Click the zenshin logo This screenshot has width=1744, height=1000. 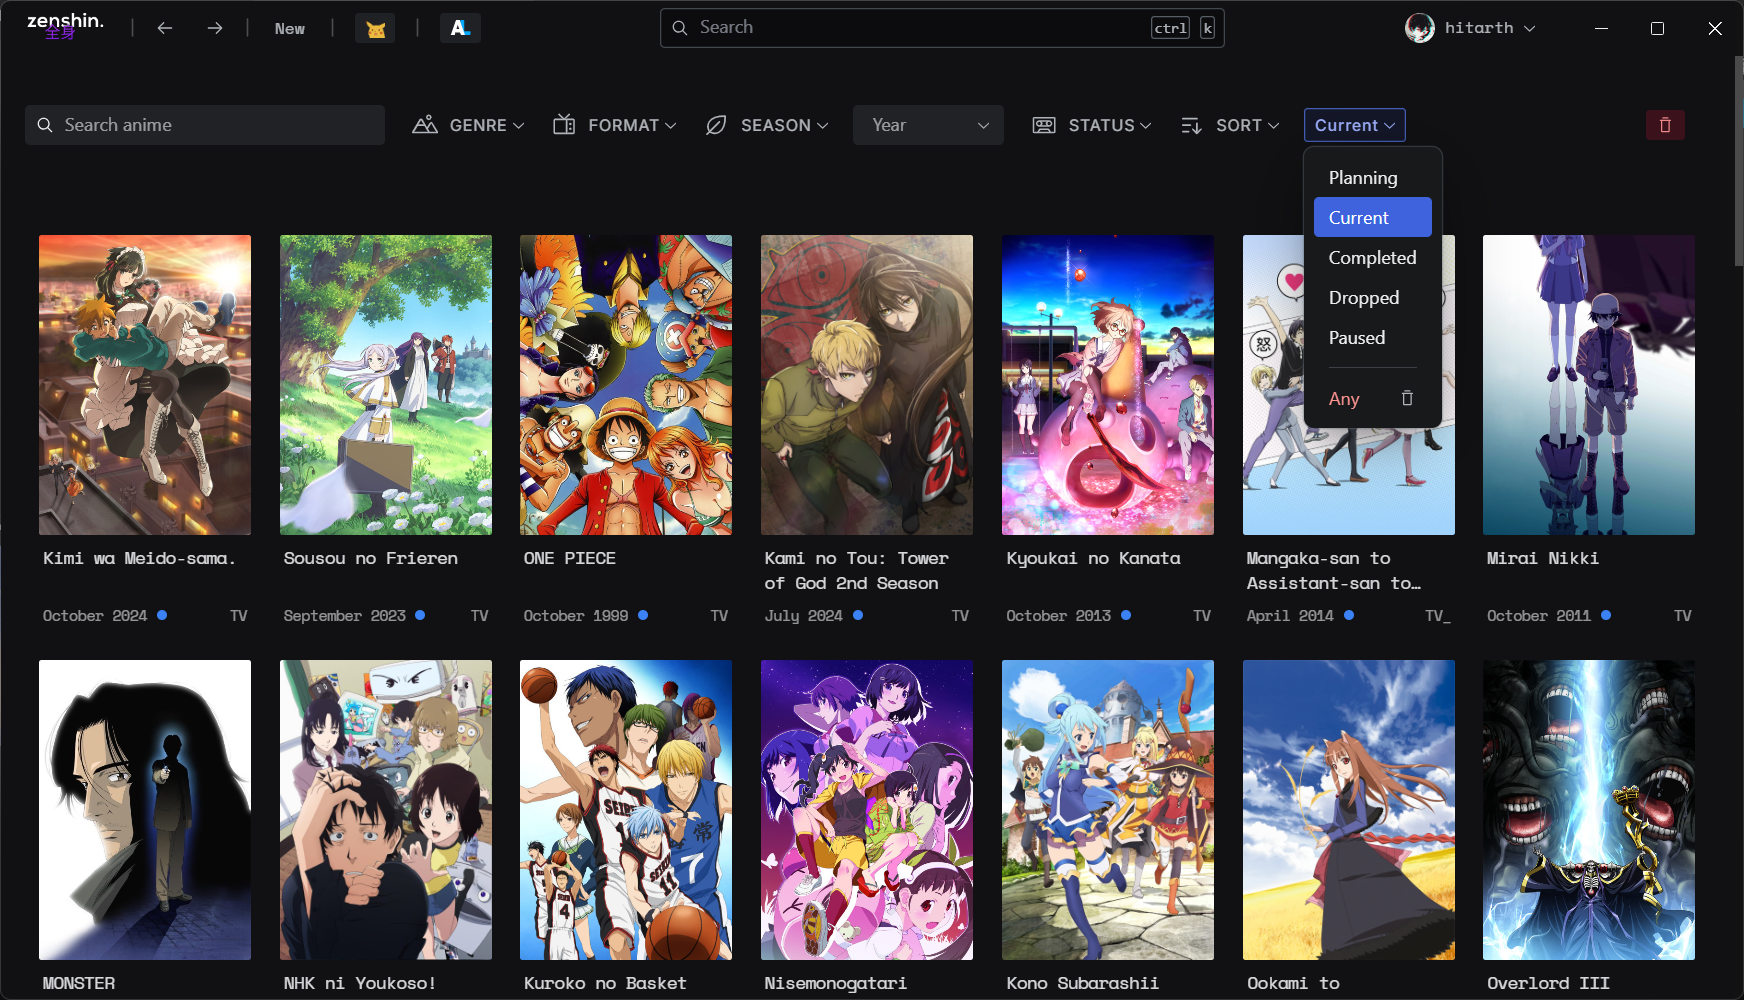64,24
